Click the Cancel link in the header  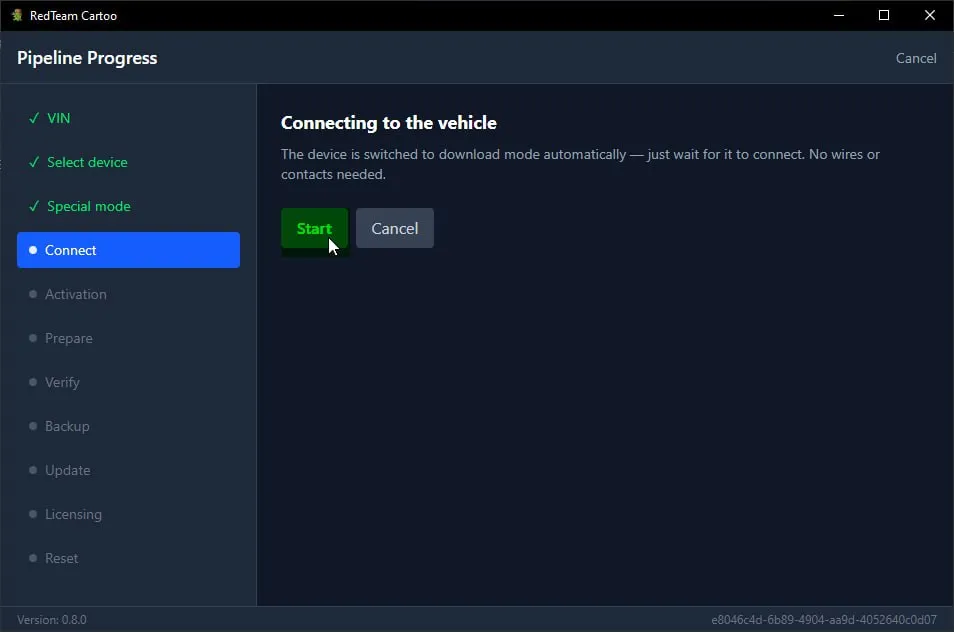[x=916, y=58]
